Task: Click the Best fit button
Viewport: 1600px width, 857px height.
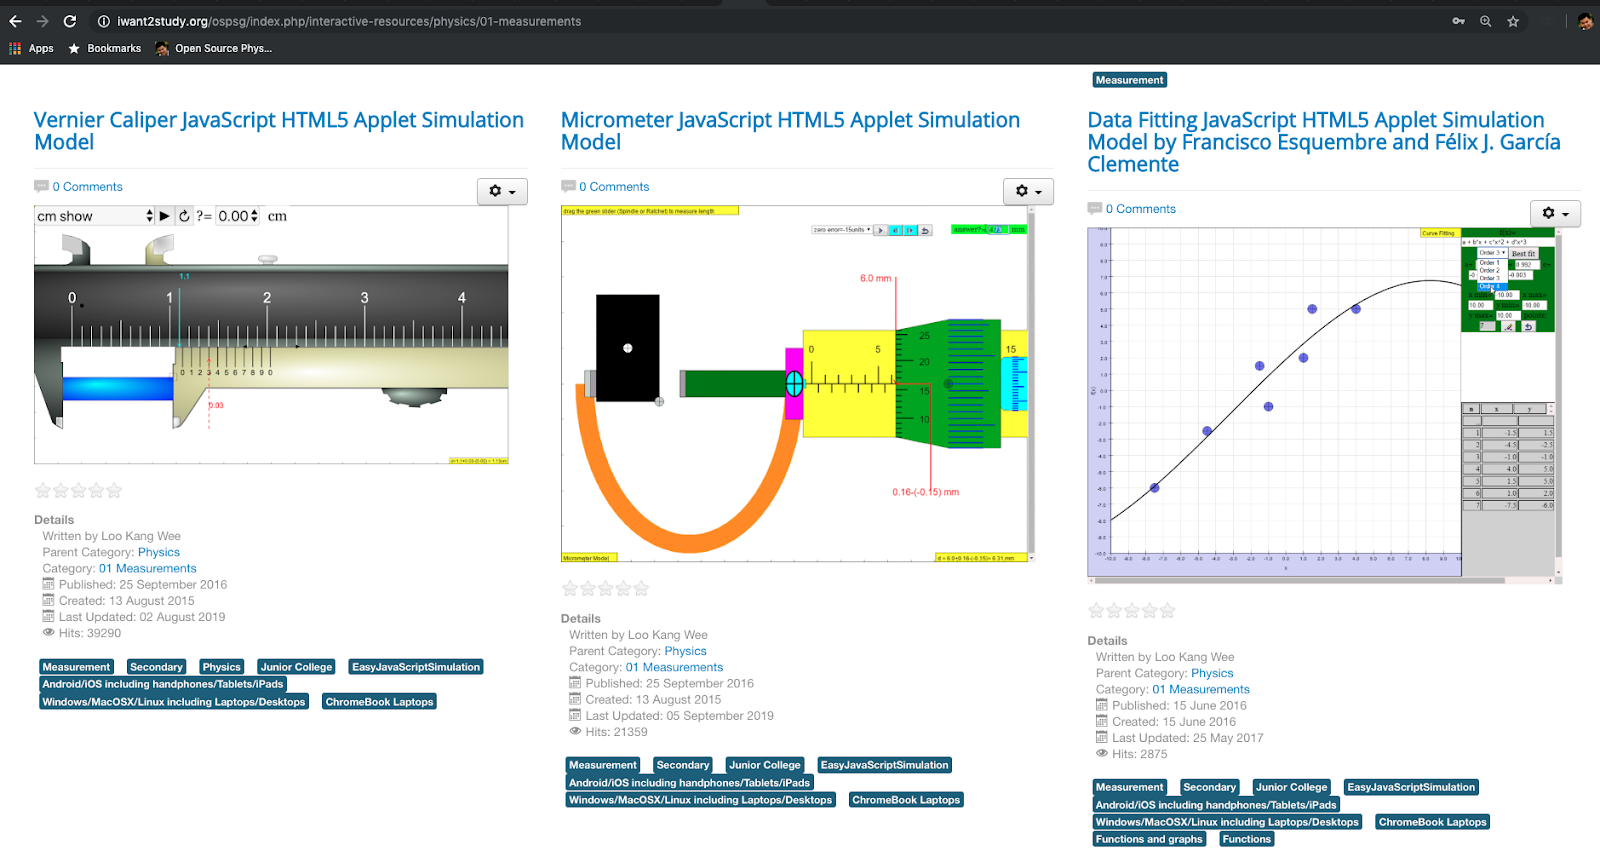Action: pyautogui.click(x=1523, y=254)
